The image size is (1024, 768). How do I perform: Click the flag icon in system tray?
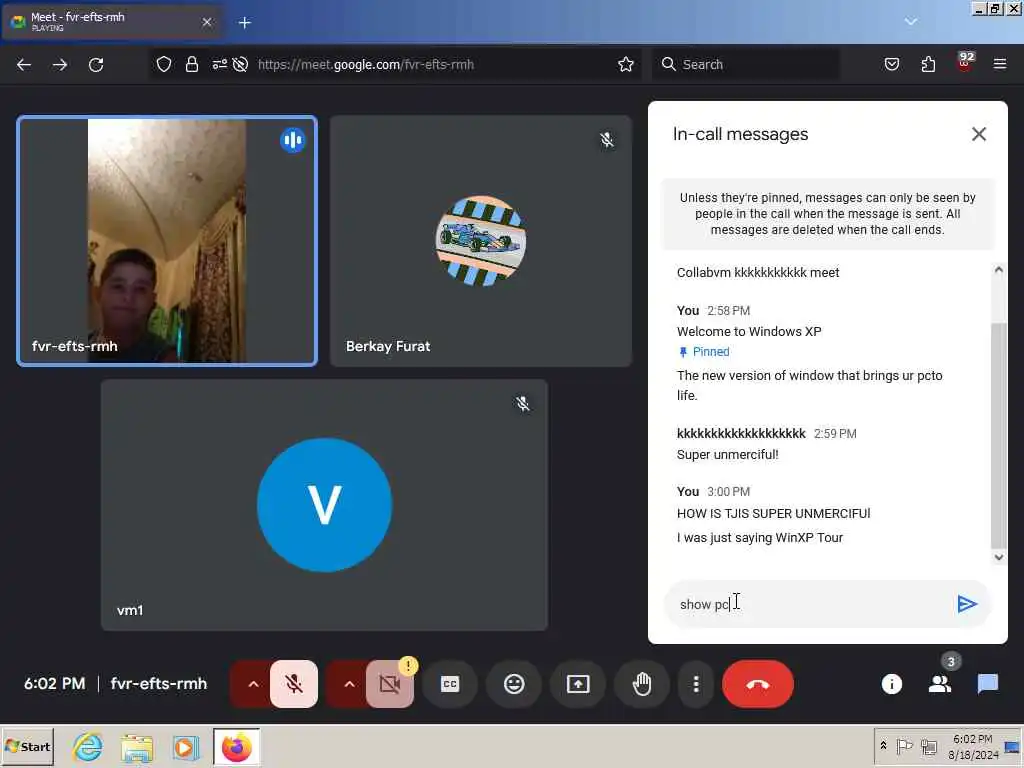click(x=904, y=746)
